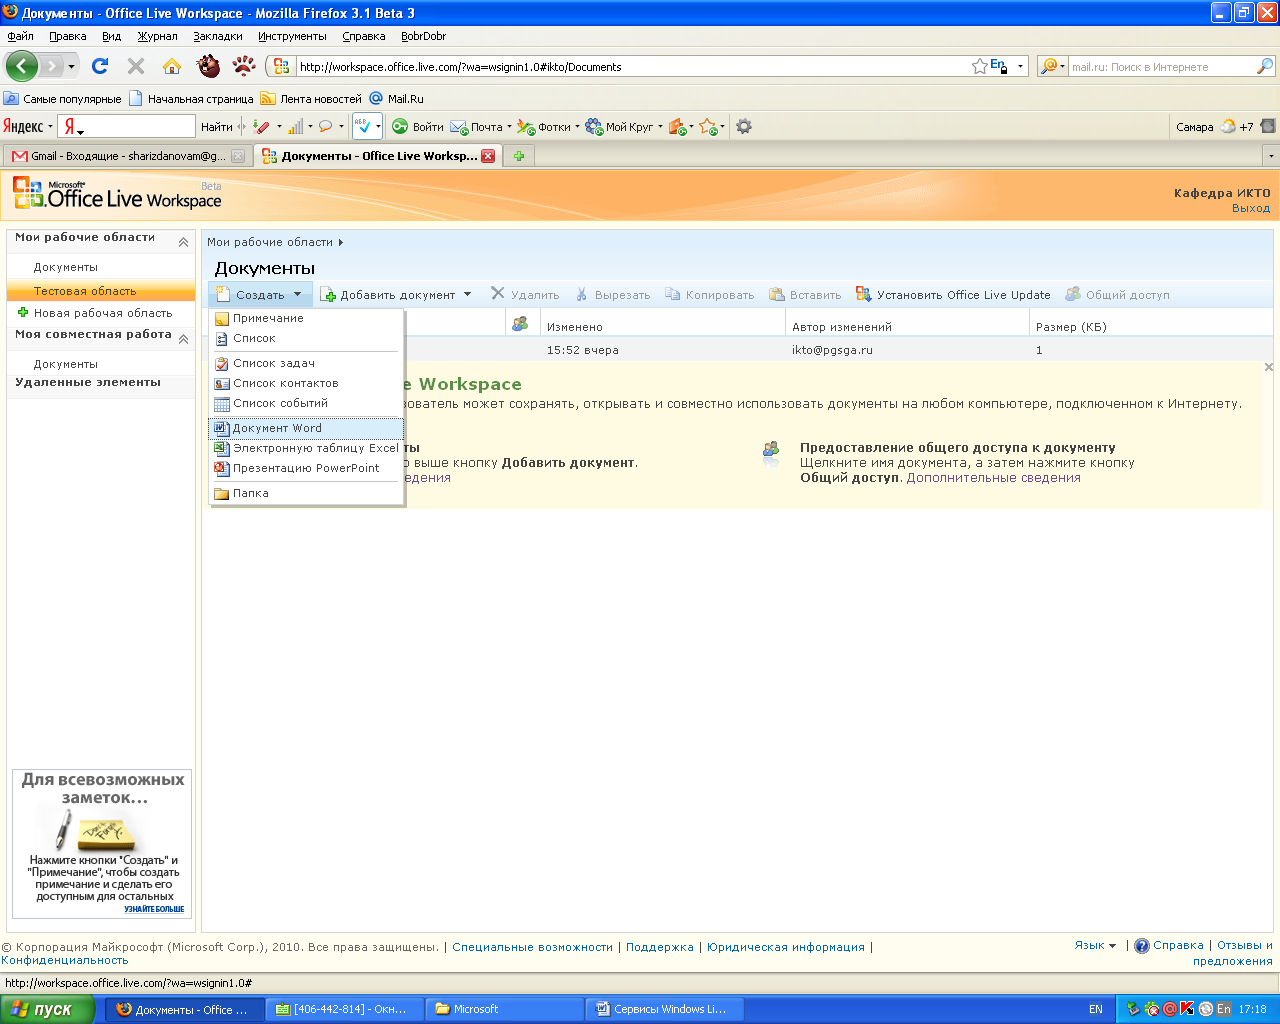This screenshot has width=1280, height=1024.
Task: Open the Поддержка footer link
Action: point(660,947)
